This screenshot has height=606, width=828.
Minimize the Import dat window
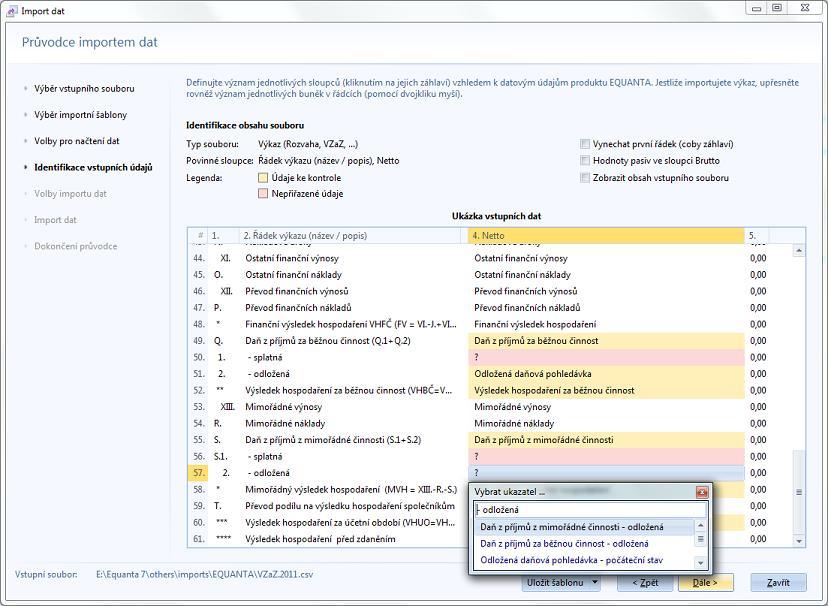[757, 8]
